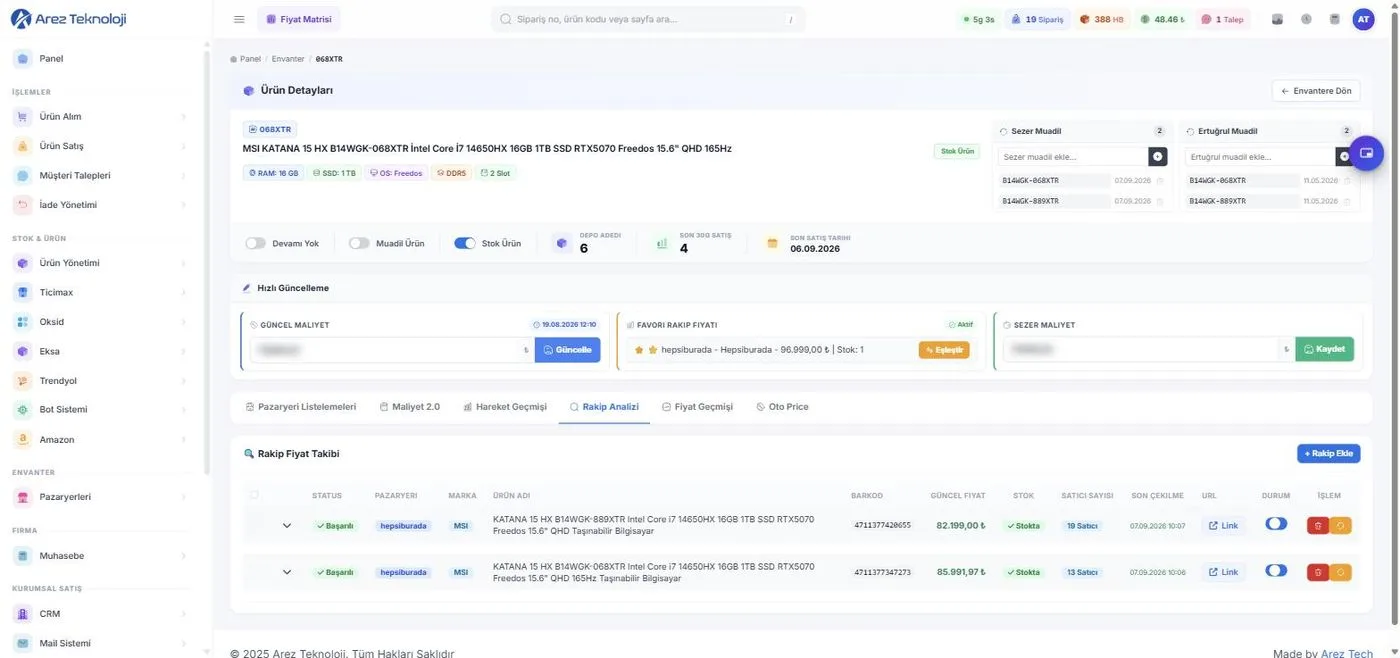1400x658 pixels.
Task: Open the Oto Price tab
Action: point(783,407)
